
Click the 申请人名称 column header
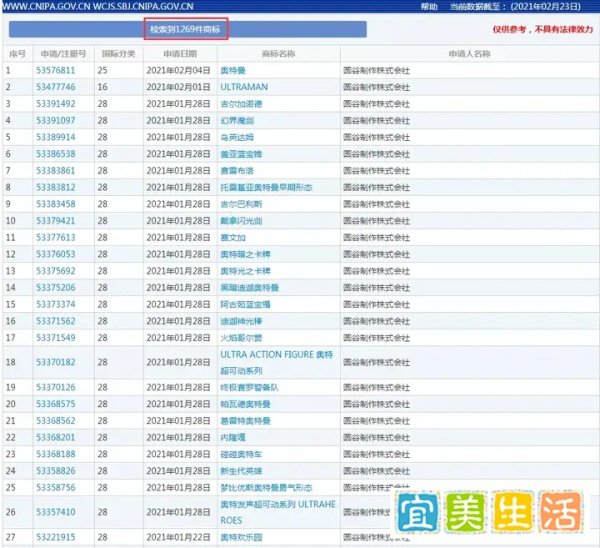coord(470,54)
